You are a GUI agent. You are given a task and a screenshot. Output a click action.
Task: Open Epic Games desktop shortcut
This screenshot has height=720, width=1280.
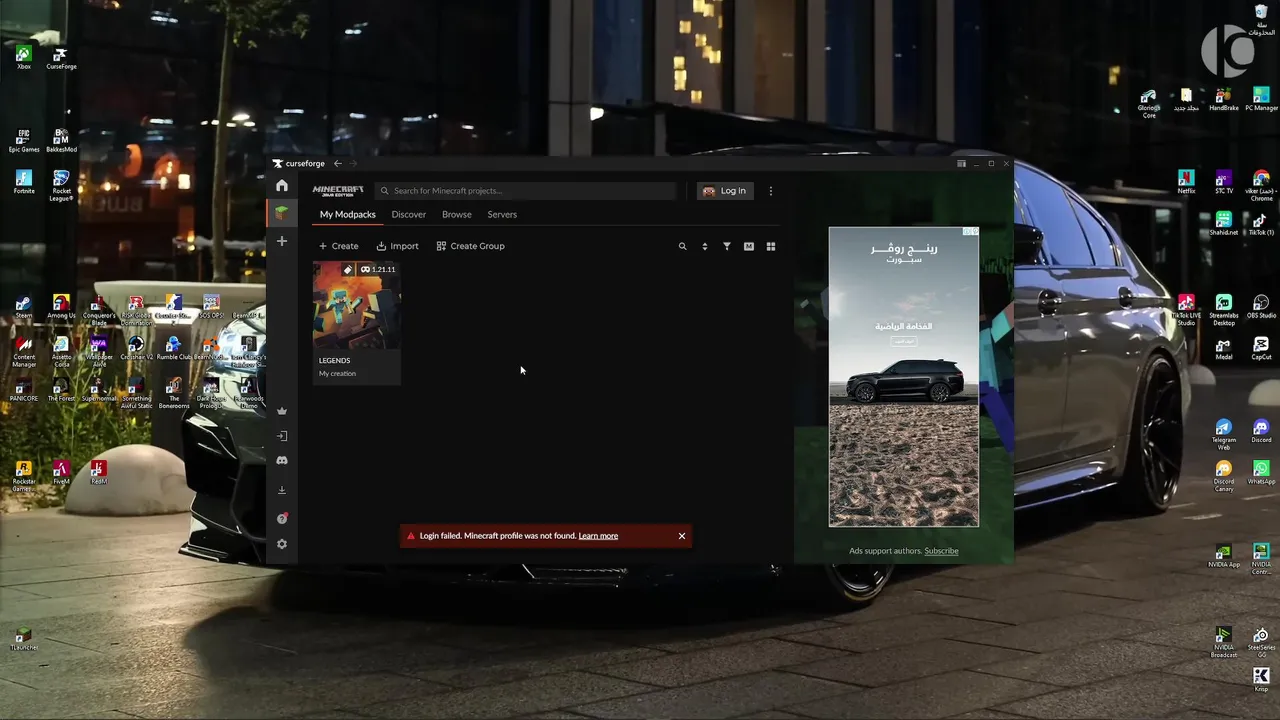click(23, 141)
